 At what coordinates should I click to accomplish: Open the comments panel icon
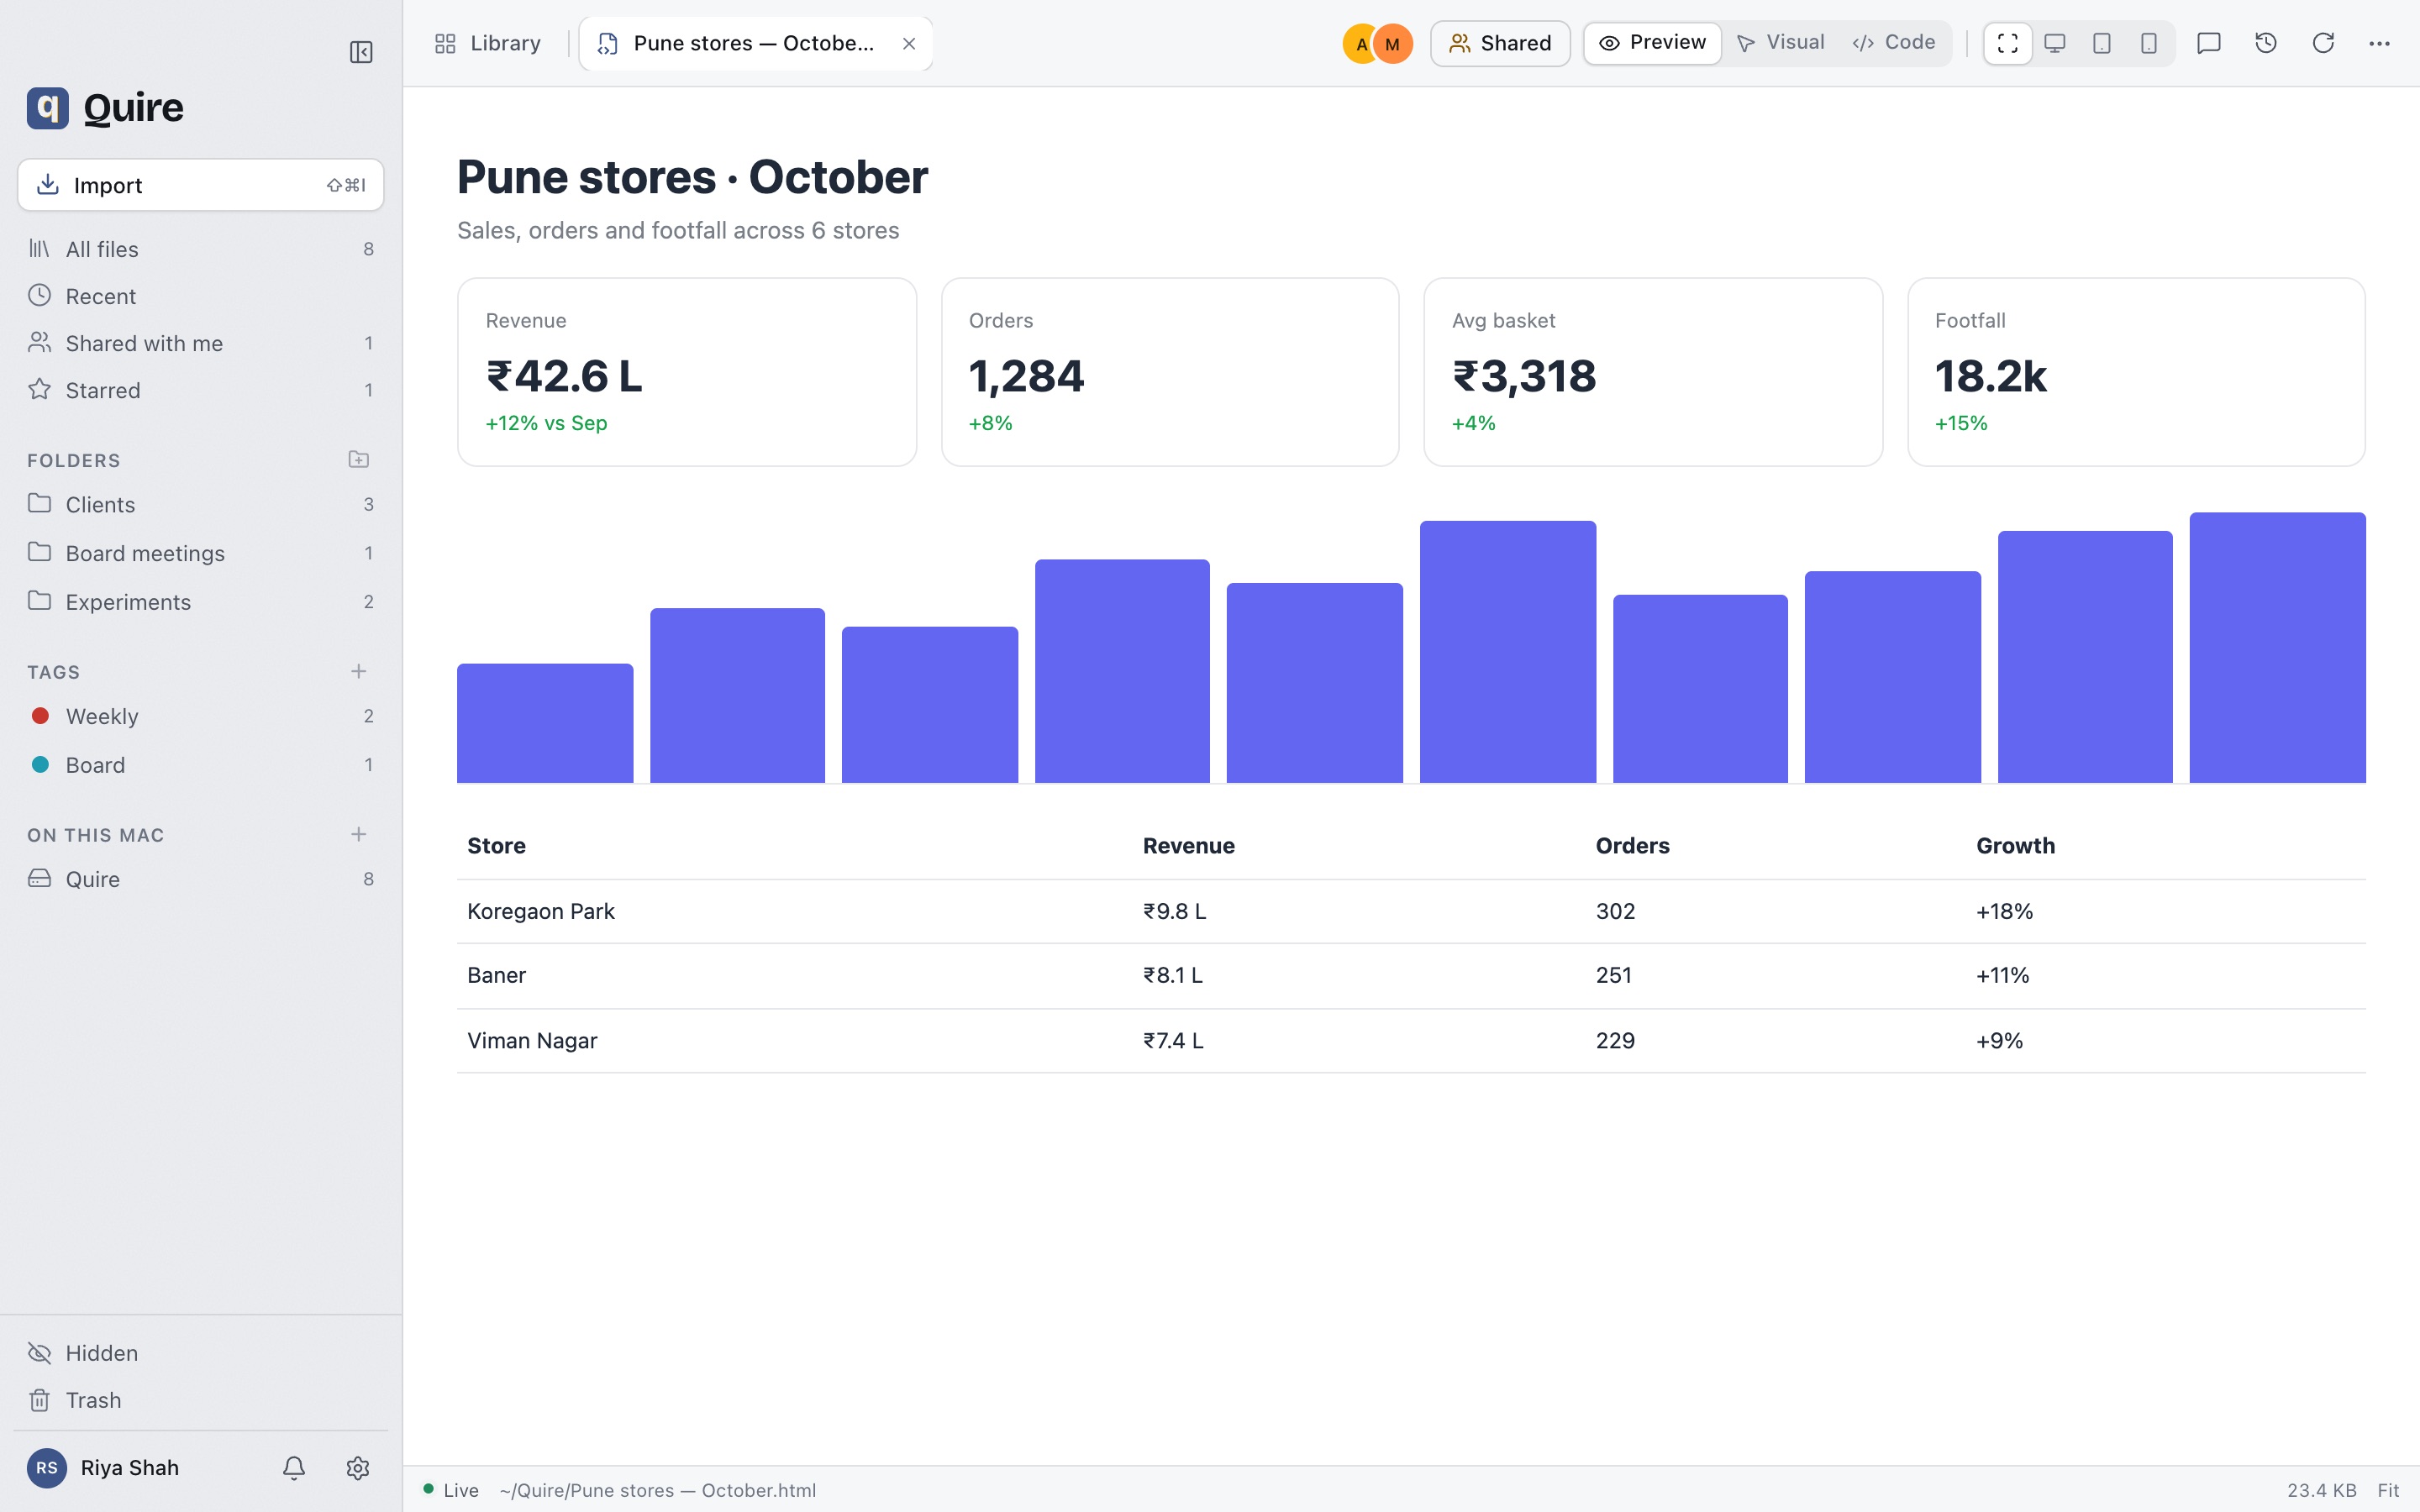click(2208, 43)
